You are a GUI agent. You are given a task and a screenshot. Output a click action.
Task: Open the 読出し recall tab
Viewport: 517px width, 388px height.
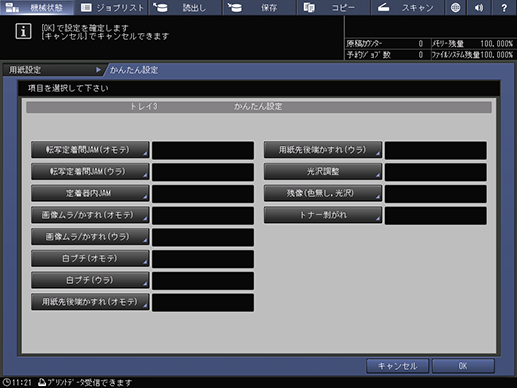[x=185, y=7]
